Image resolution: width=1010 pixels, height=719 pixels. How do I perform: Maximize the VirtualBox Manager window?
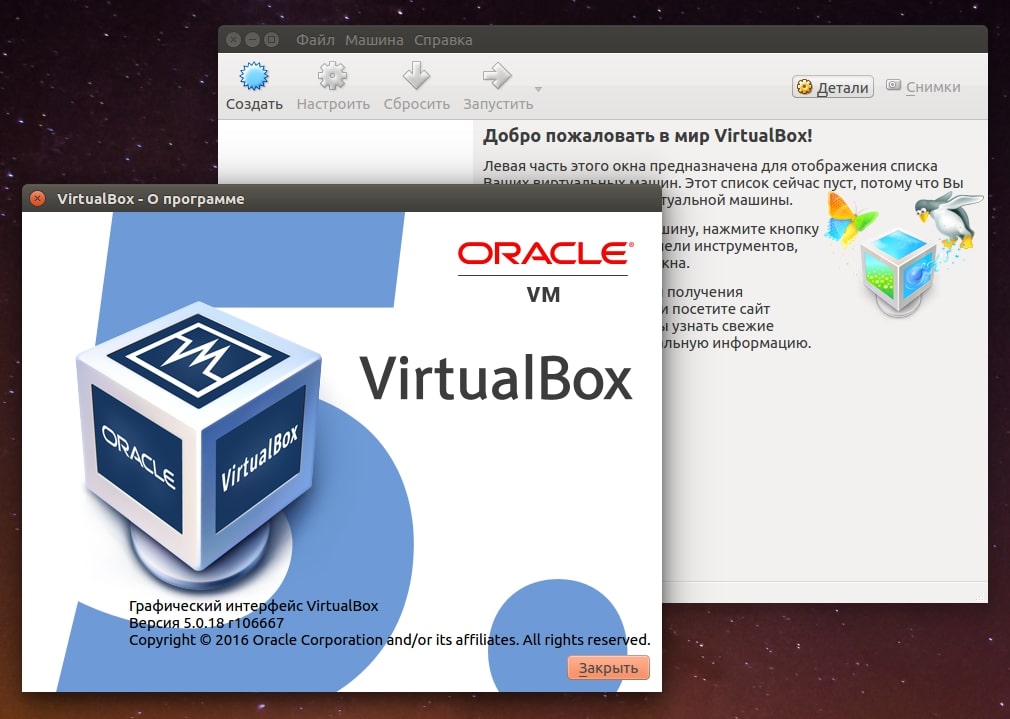[x=271, y=40]
